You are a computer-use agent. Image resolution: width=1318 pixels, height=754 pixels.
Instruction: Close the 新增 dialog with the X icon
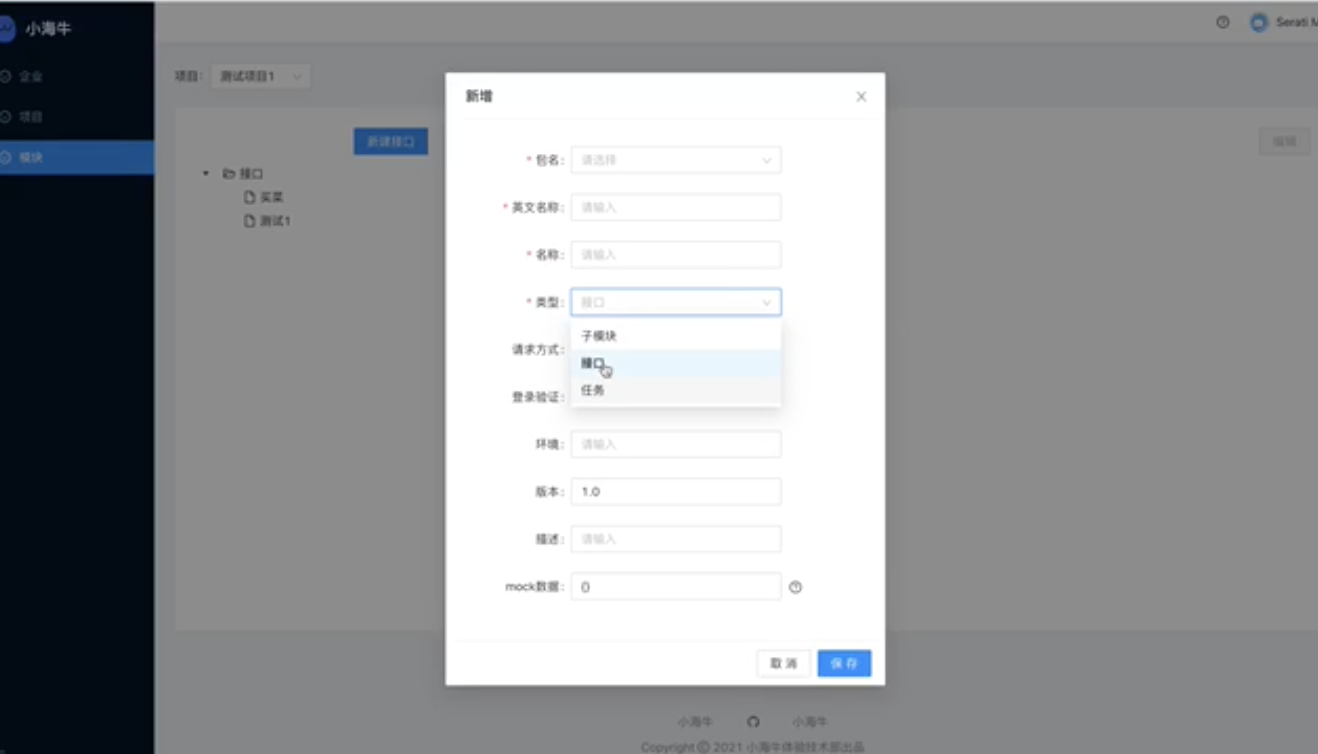[x=861, y=97]
